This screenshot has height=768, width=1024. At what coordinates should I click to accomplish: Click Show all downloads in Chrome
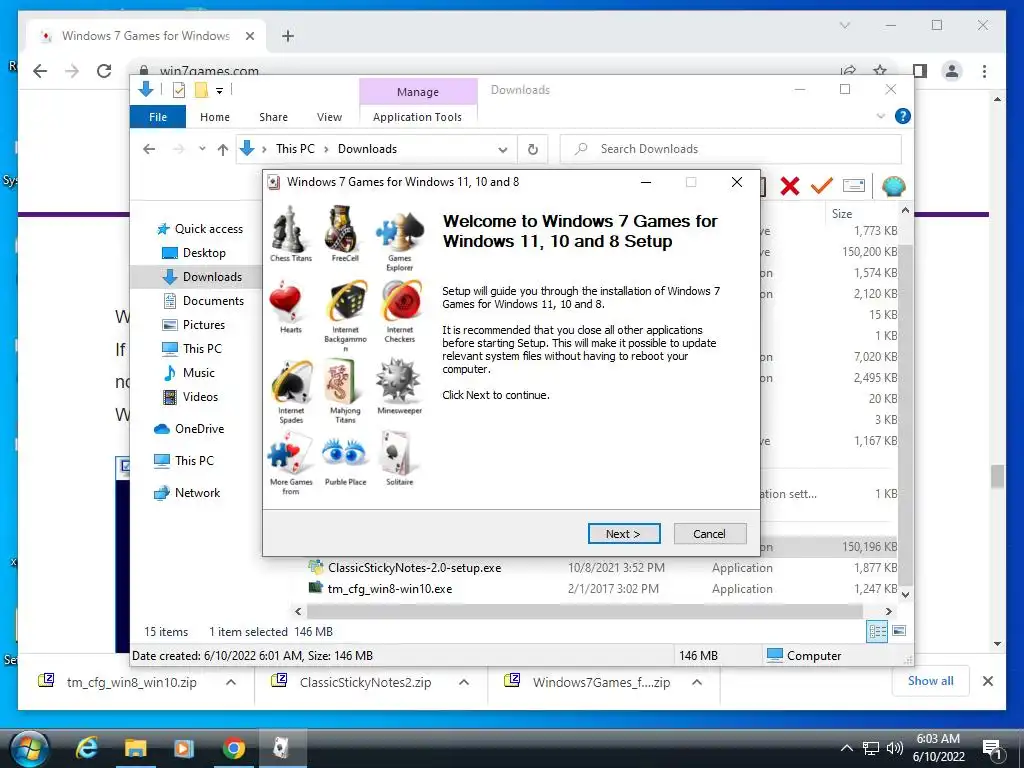tap(931, 680)
